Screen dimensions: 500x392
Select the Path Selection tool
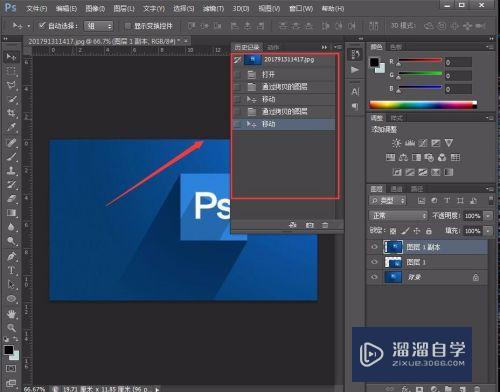[x=11, y=284]
